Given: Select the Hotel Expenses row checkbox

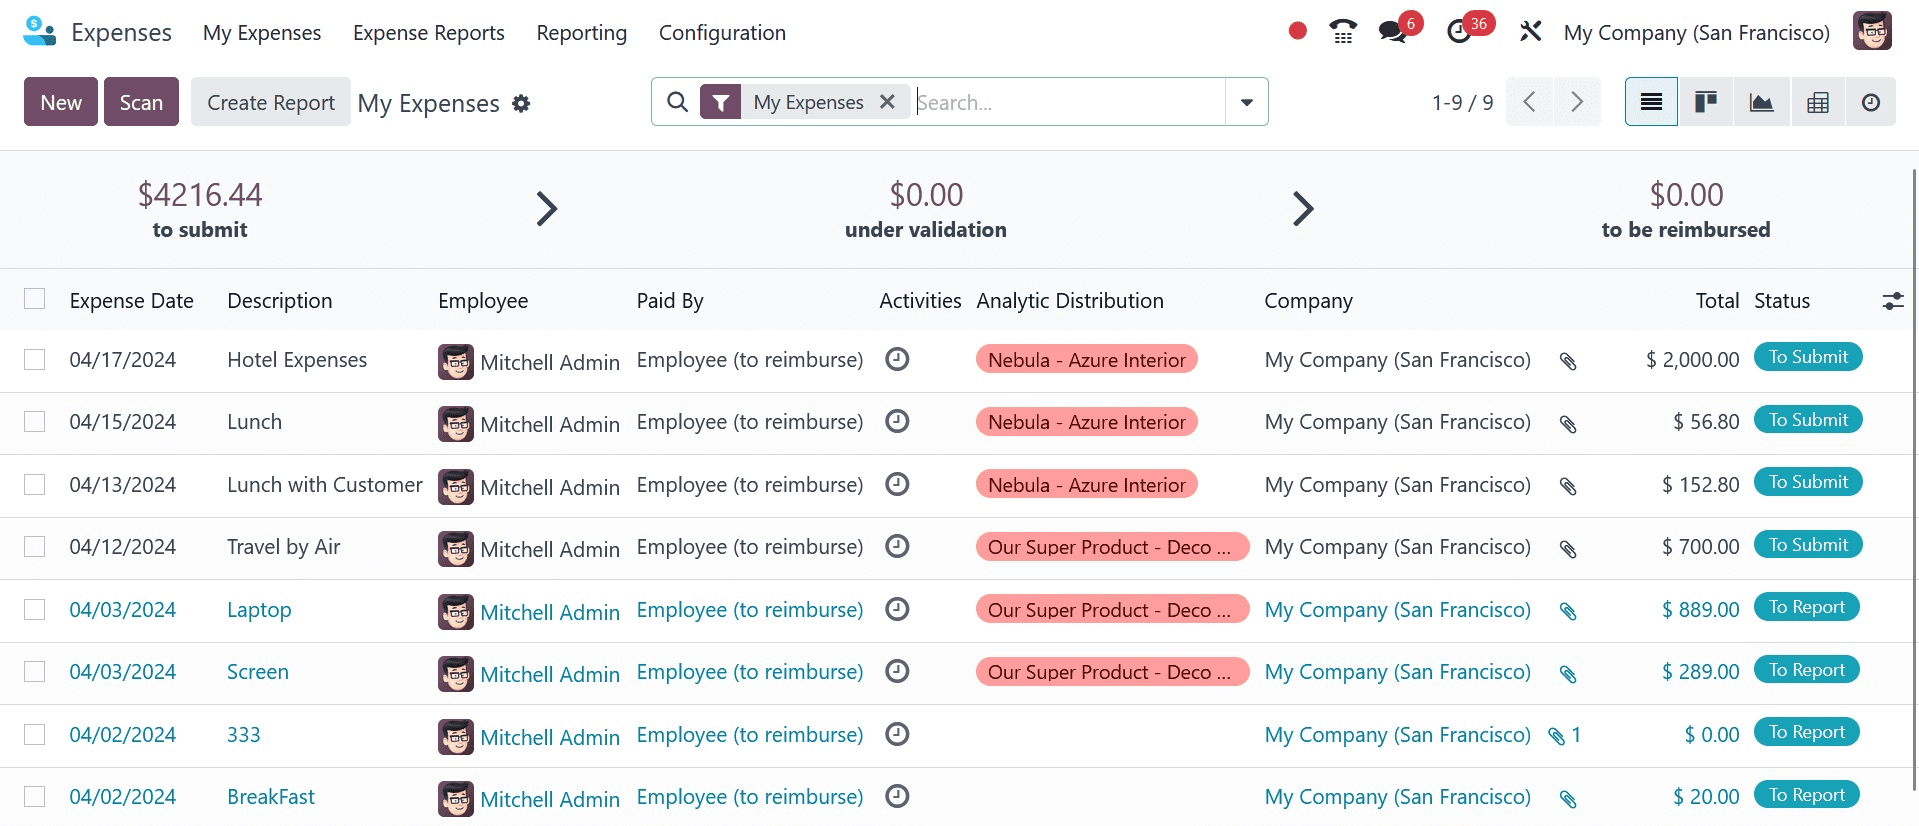Looking at the screenshot, I should [x=35, y=359].
